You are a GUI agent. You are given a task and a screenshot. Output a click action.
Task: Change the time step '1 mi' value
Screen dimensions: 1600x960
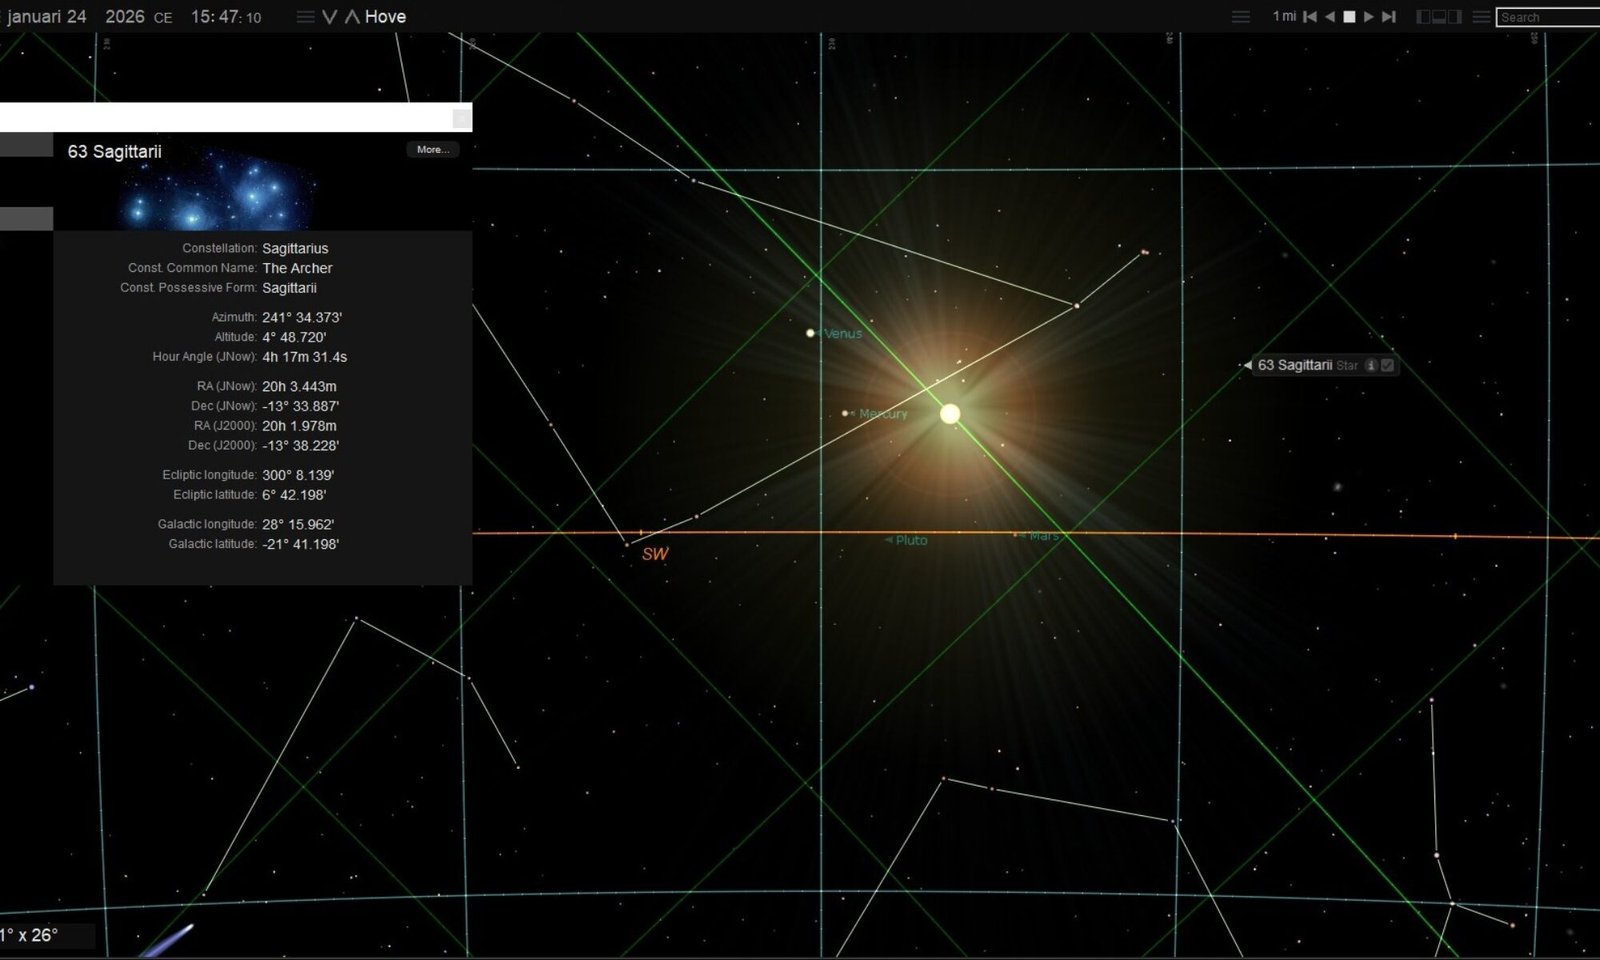click(x=1284, y=17)
